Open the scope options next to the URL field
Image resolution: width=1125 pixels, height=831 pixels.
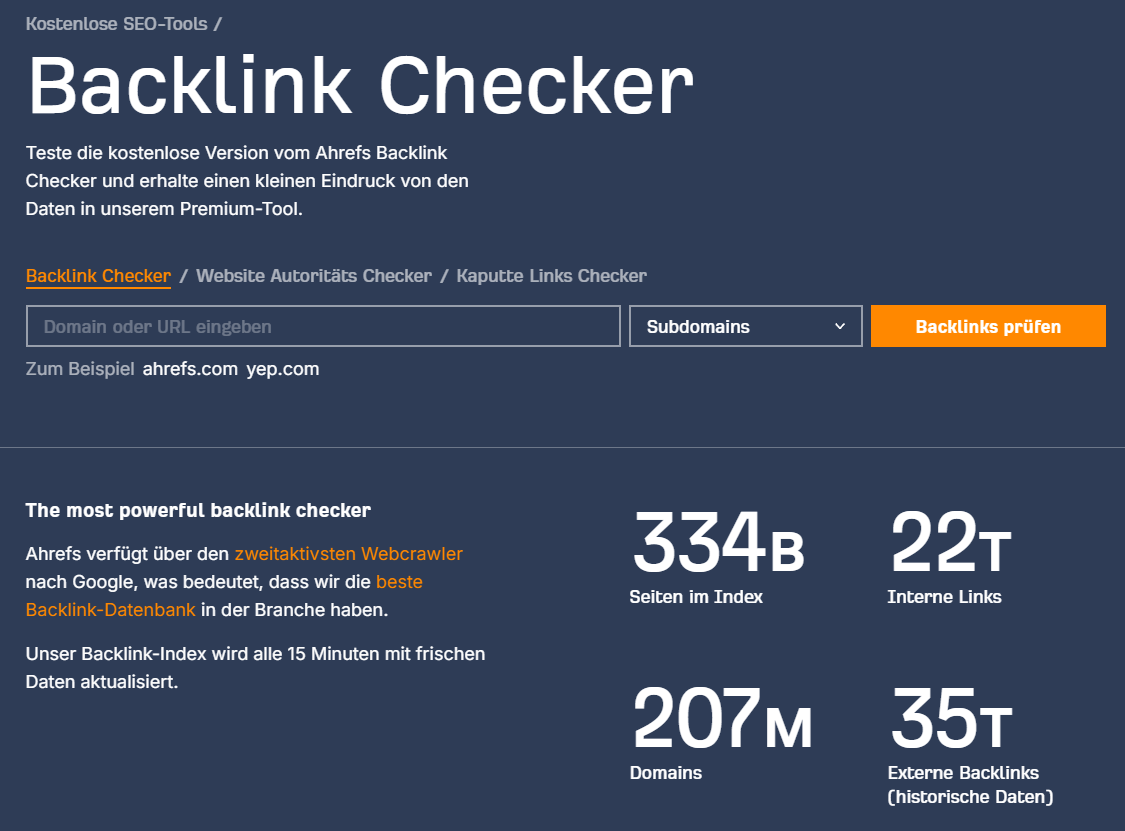(744, 325)
